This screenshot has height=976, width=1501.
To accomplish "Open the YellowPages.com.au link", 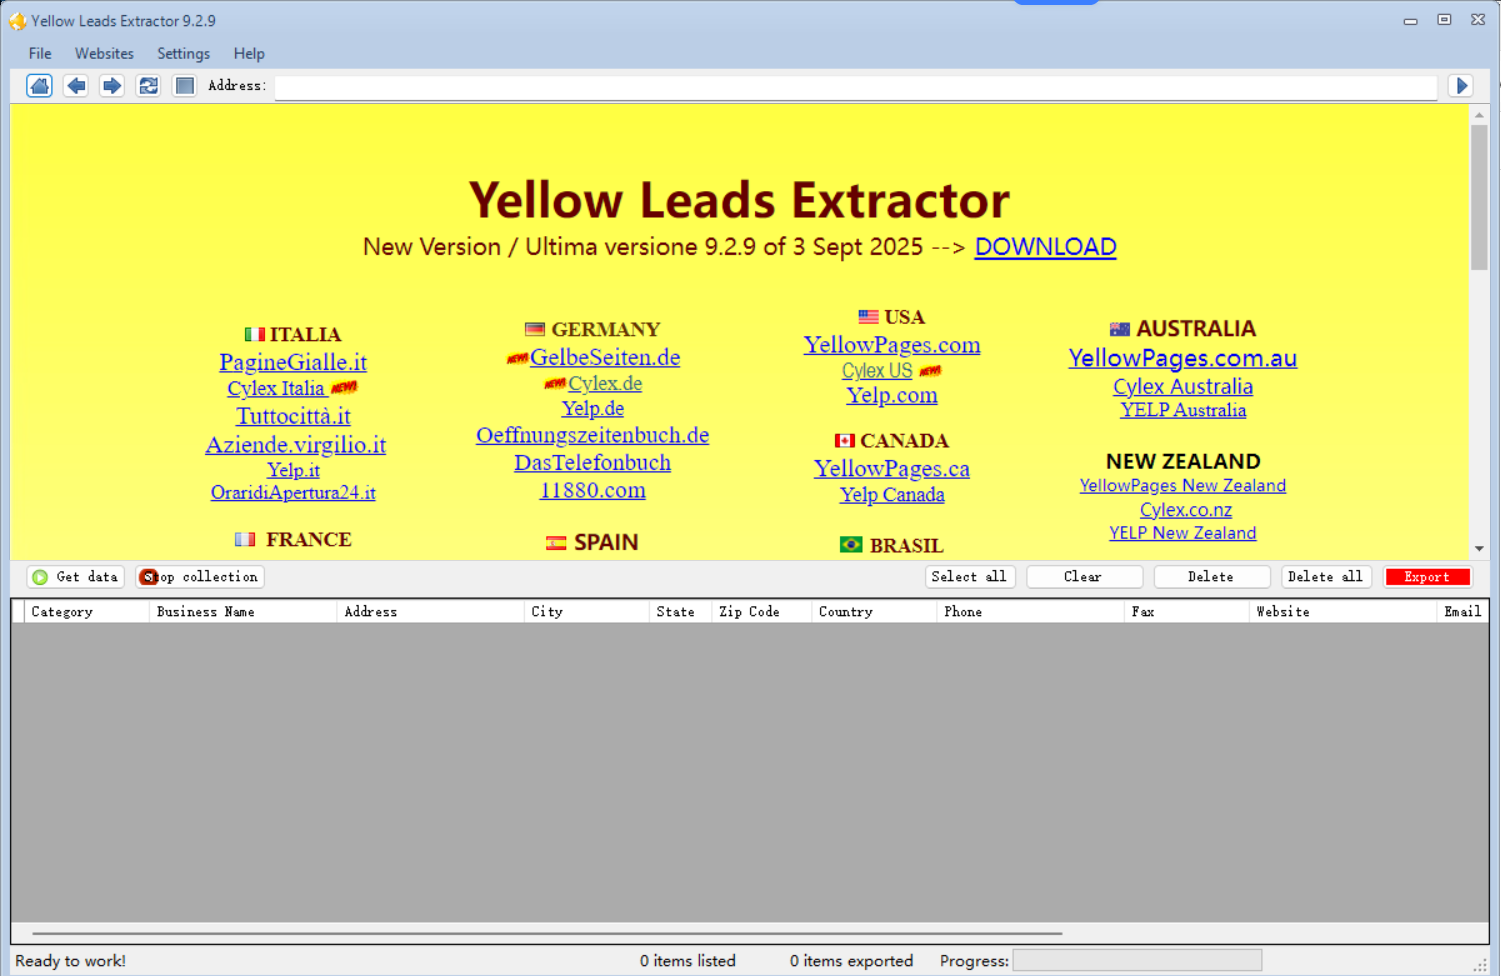I will tap(1182, 358).
